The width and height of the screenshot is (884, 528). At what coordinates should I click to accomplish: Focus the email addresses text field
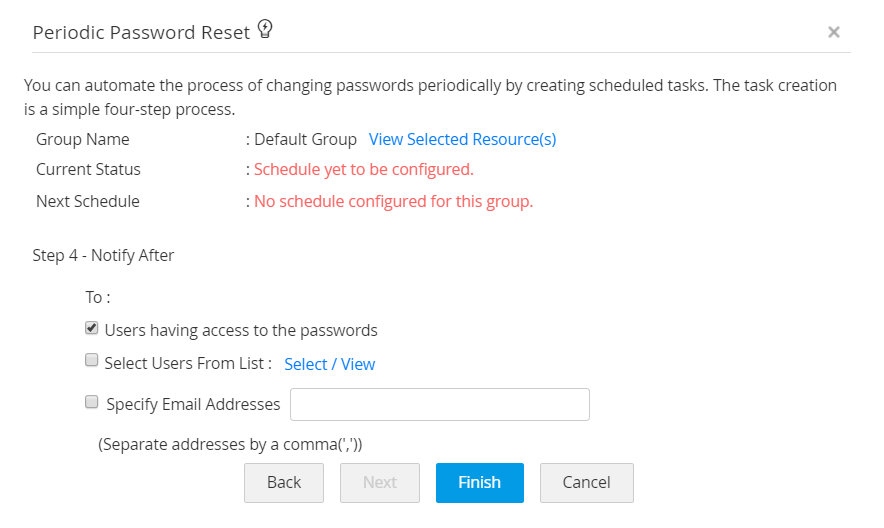tap(439, 405)
